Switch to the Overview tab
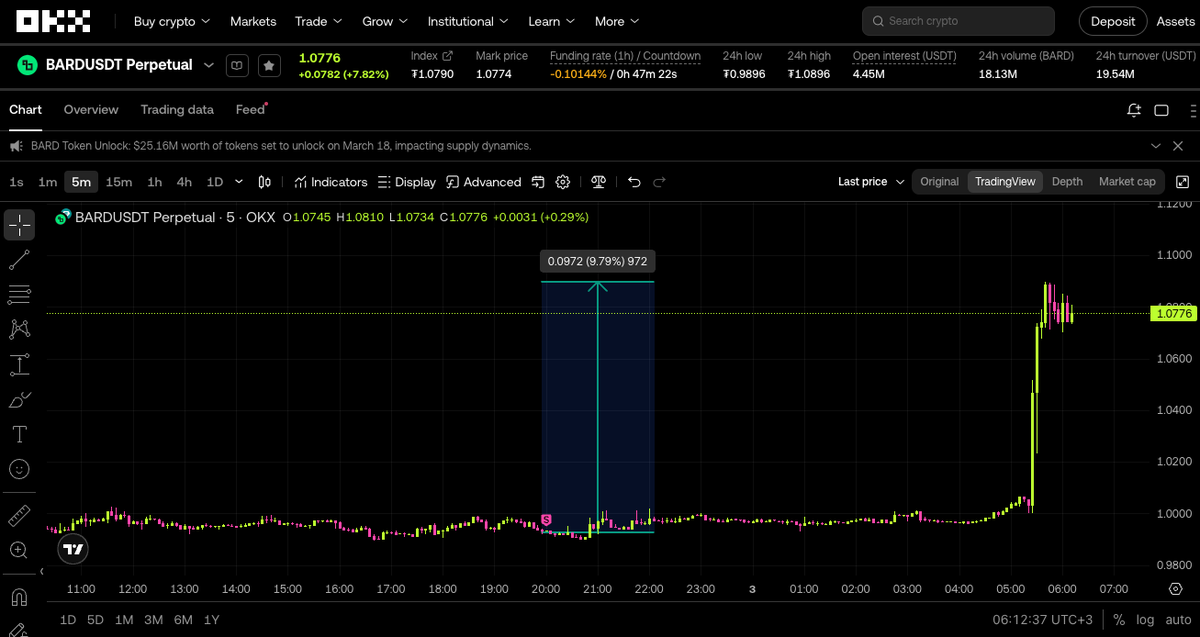Screen dimensions: 1200x637 pos(91,110)
